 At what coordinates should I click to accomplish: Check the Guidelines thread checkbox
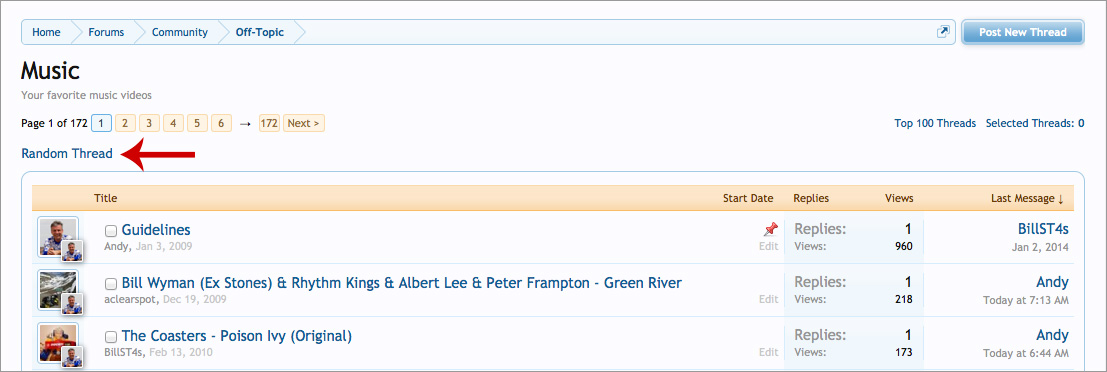111,231
